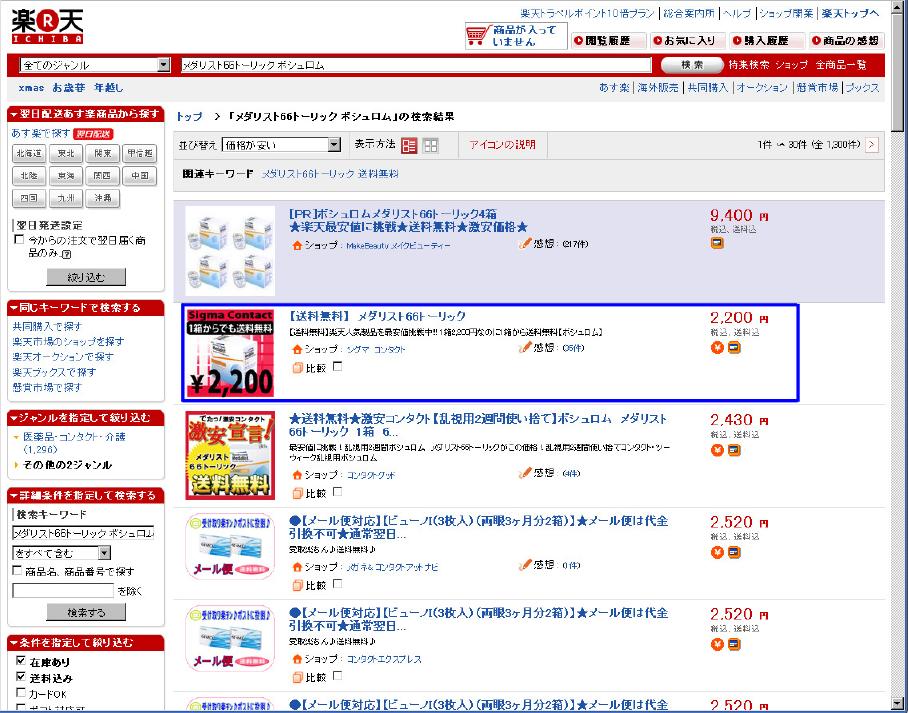This screenshot has width=908, height=713.
Task: Open the あす楽 navigation item
Action: (614, 87)
